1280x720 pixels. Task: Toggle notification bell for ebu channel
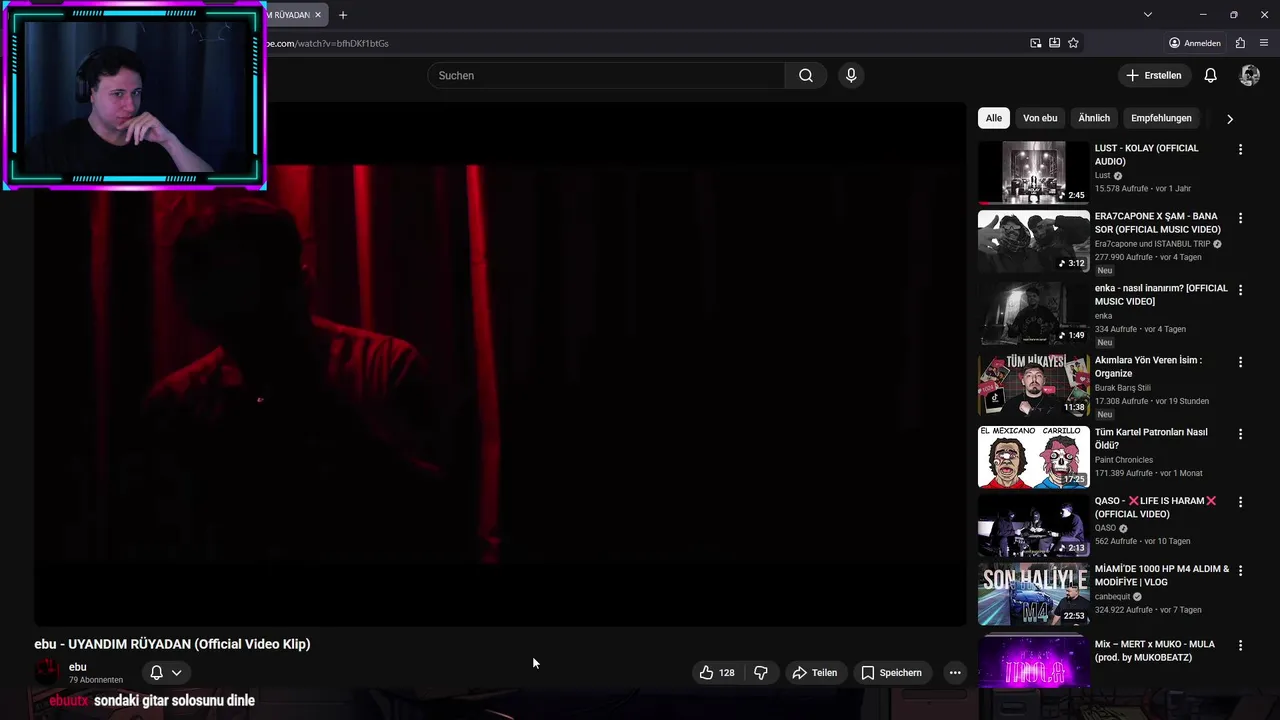[156, 673]
